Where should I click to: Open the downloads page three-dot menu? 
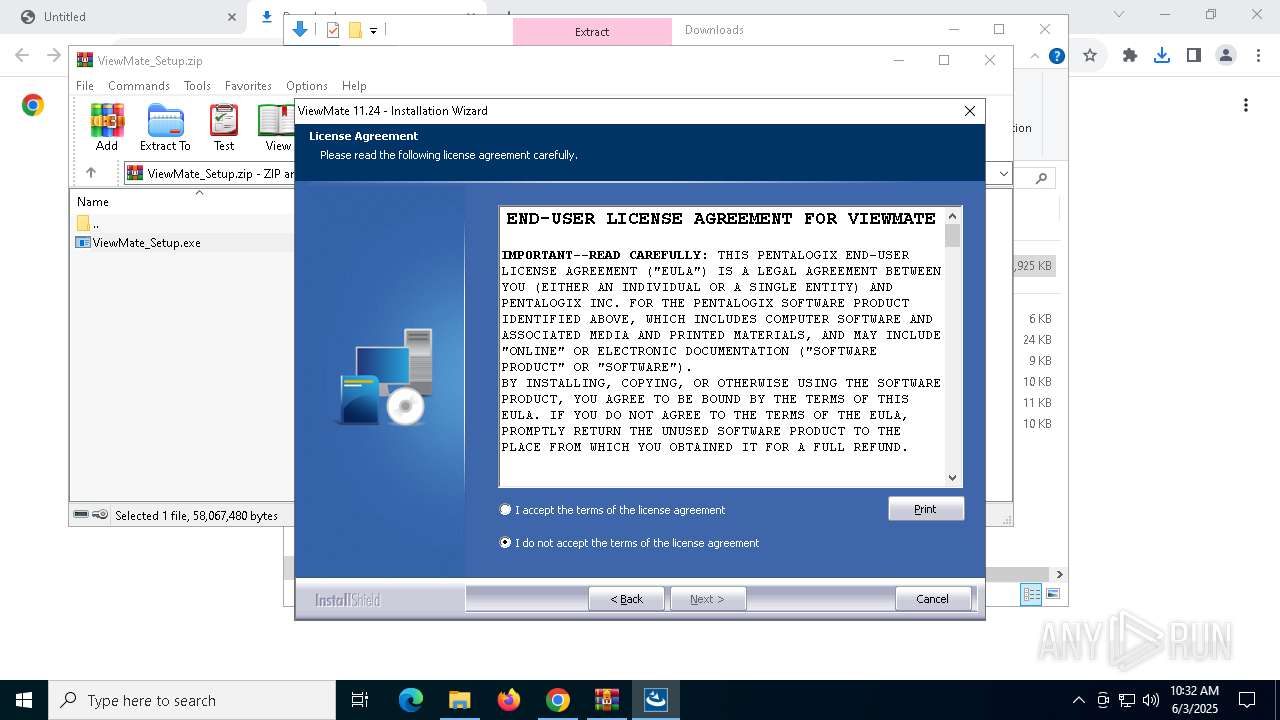[x=1246, y=105]
